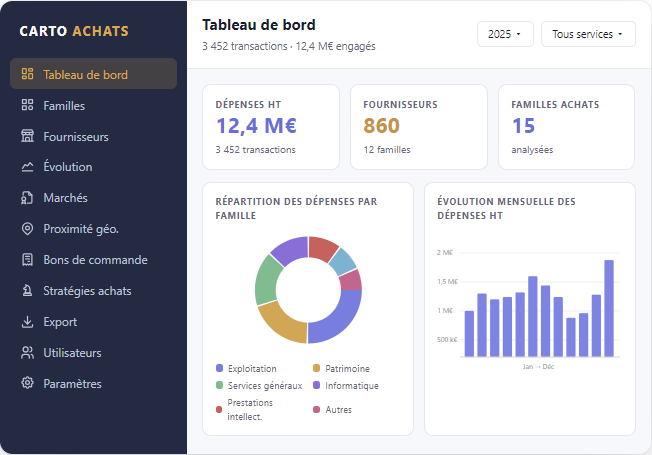The height and width of the screenshot is (455, 652).
Task: Go to the Fournisseurs section
Action: (94, 136)
